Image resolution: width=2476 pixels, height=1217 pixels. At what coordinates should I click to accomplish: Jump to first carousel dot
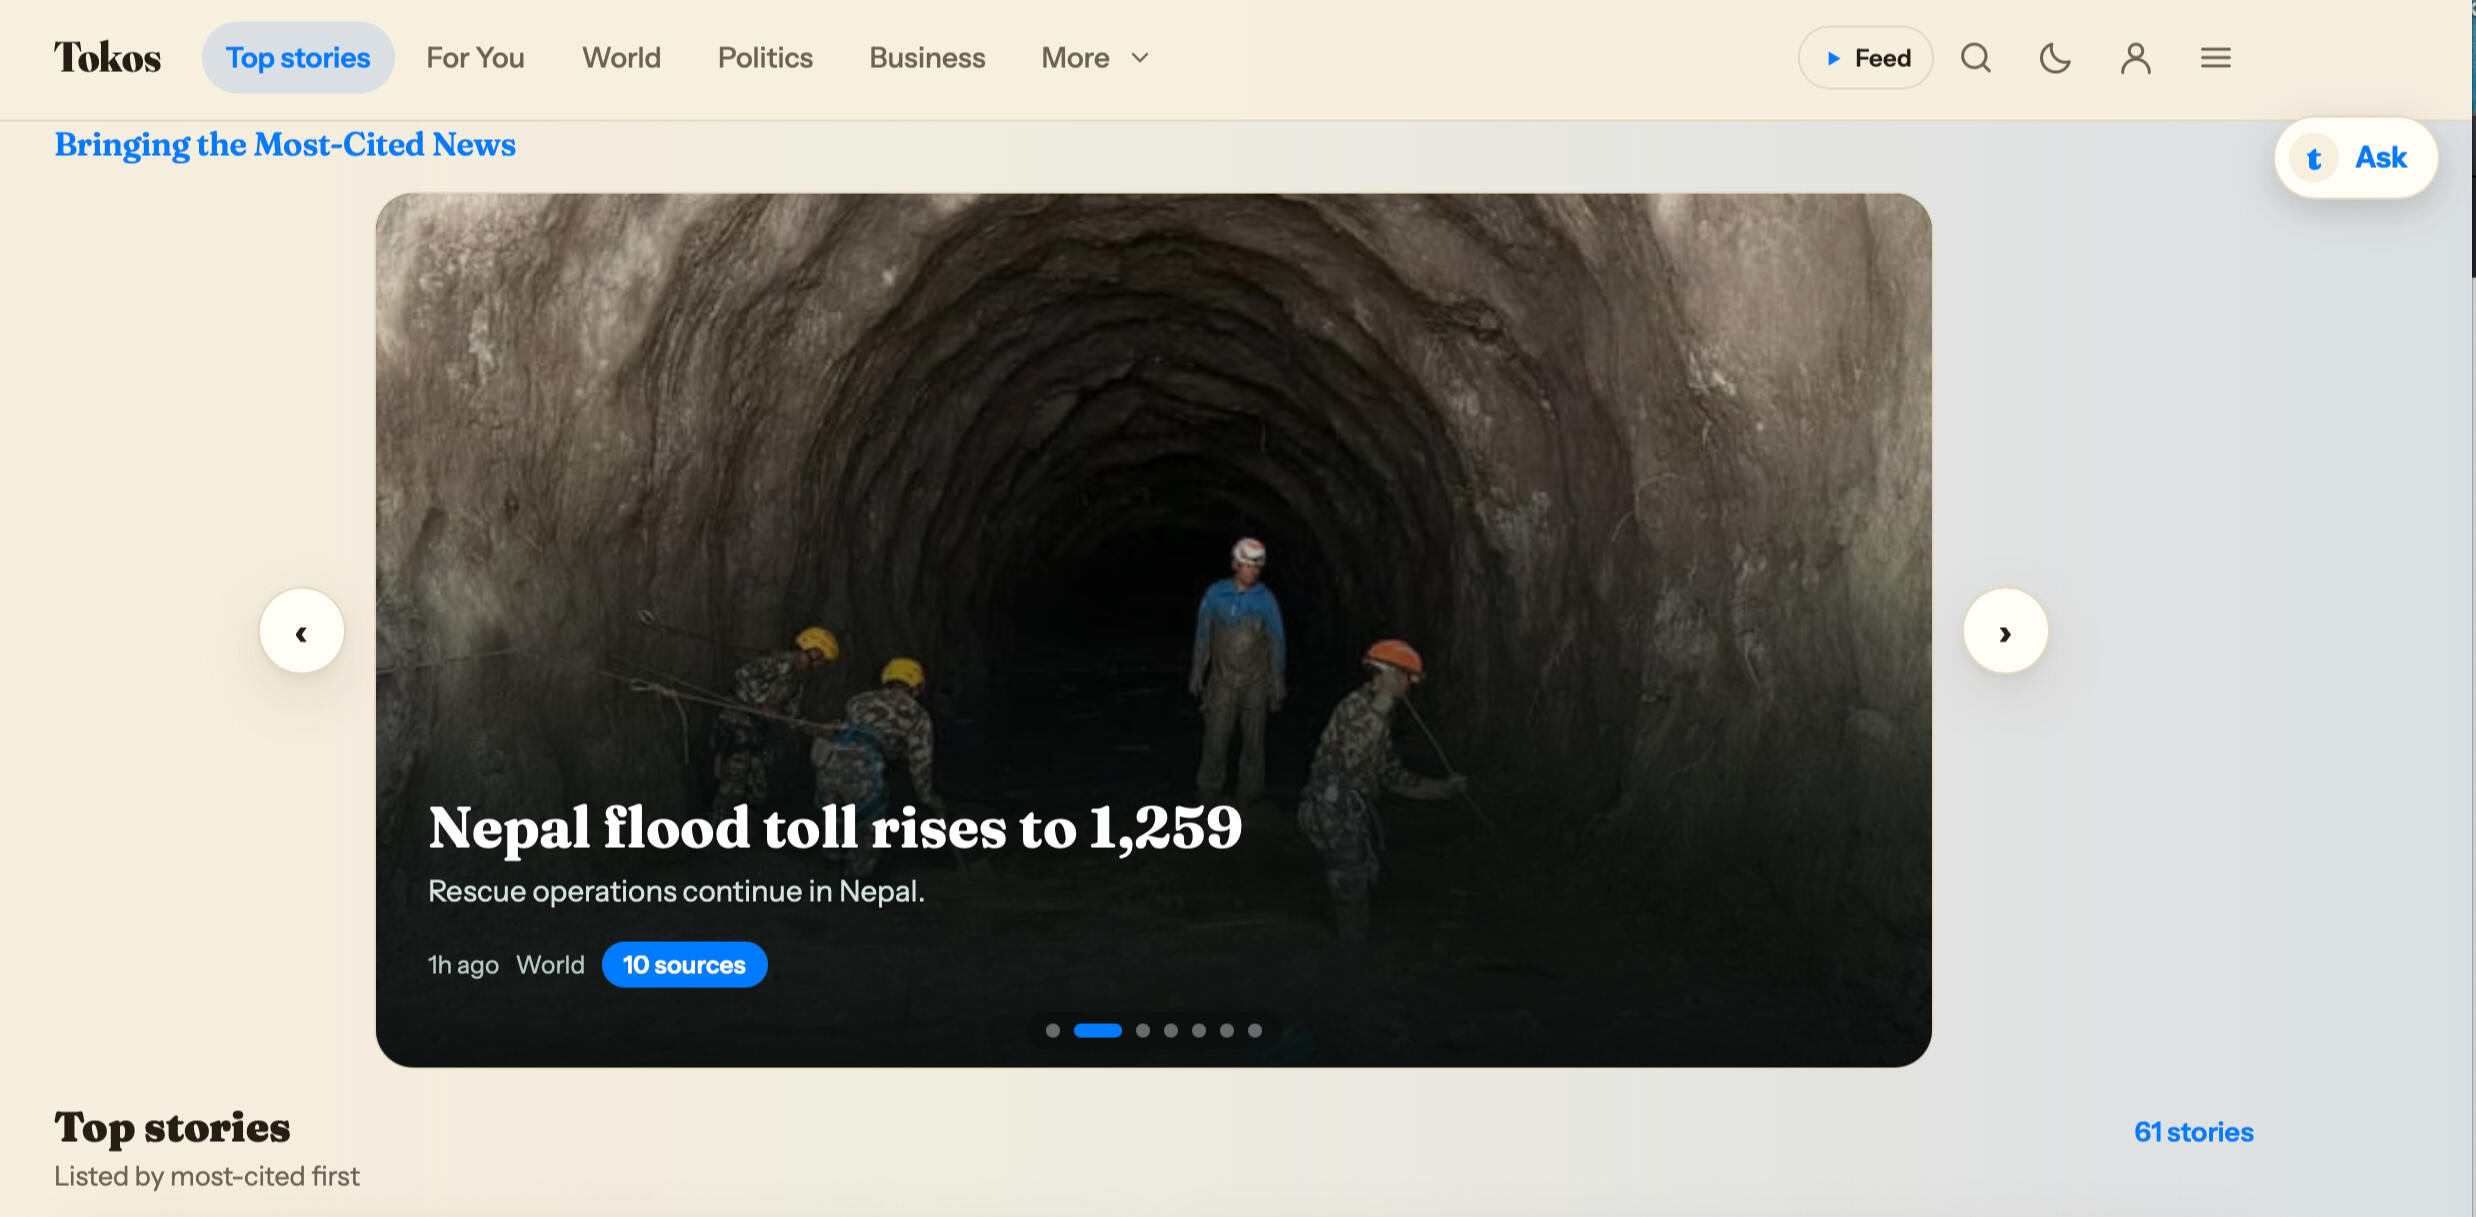[x=1052, y=1031]
